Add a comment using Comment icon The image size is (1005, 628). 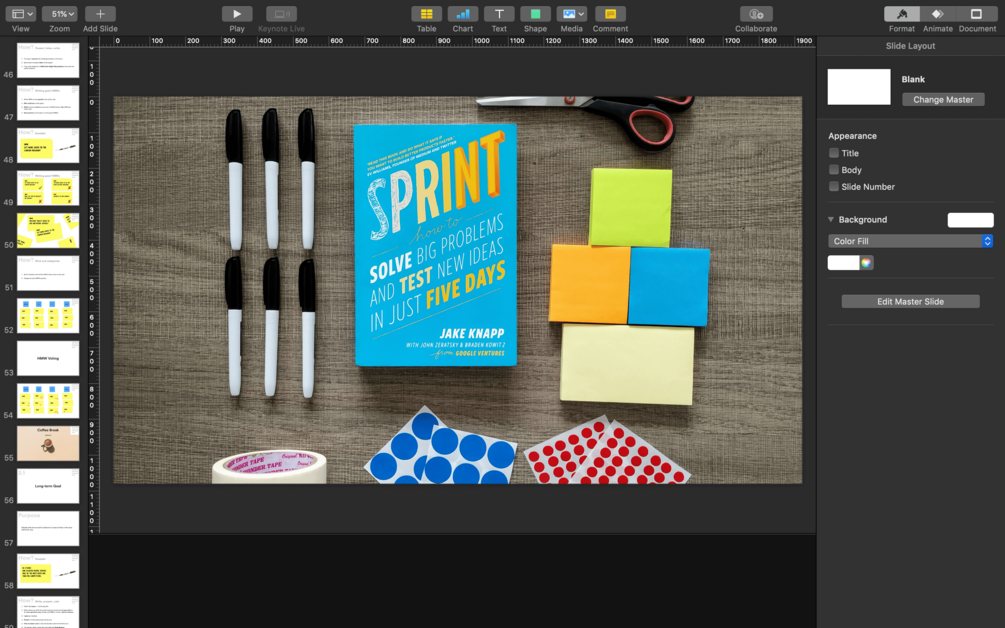click(x=610, y=14)
